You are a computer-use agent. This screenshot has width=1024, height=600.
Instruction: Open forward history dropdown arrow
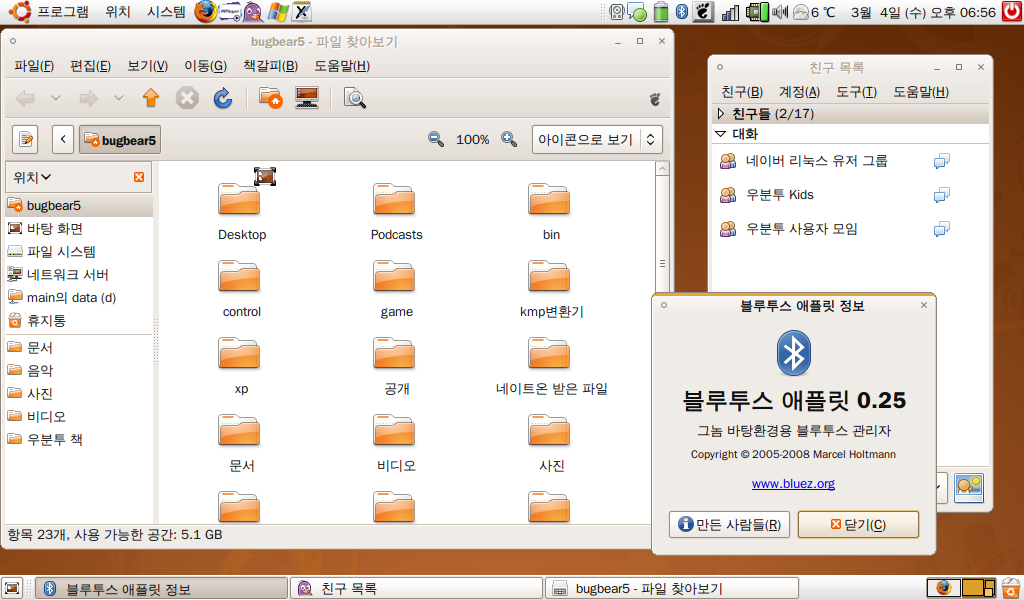[x=119, y=98]
